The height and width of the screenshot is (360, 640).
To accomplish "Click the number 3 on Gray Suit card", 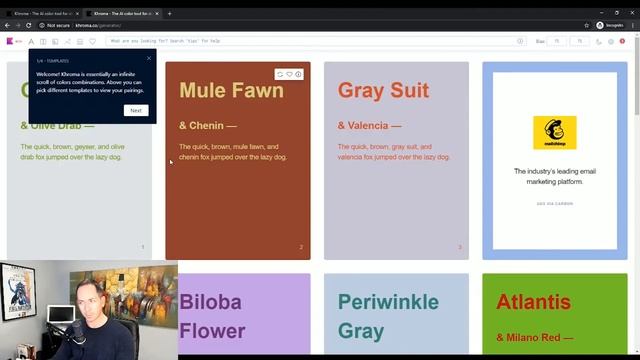I will (460, 247).
